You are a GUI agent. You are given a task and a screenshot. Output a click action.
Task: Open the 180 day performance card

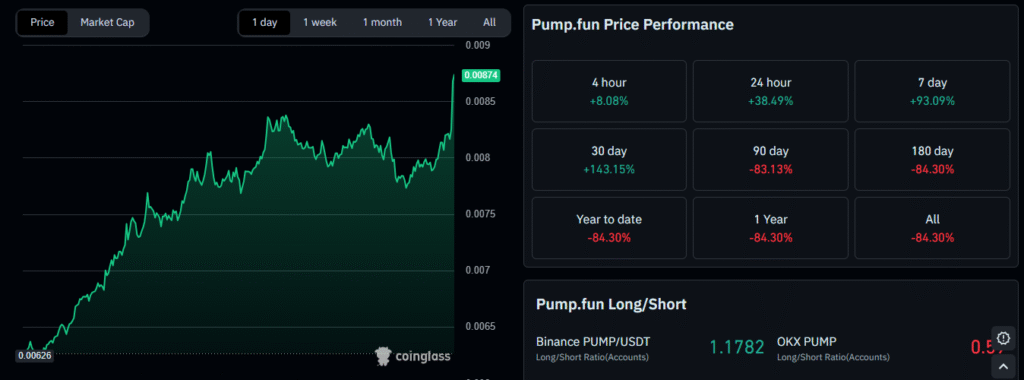coord(932,160)
